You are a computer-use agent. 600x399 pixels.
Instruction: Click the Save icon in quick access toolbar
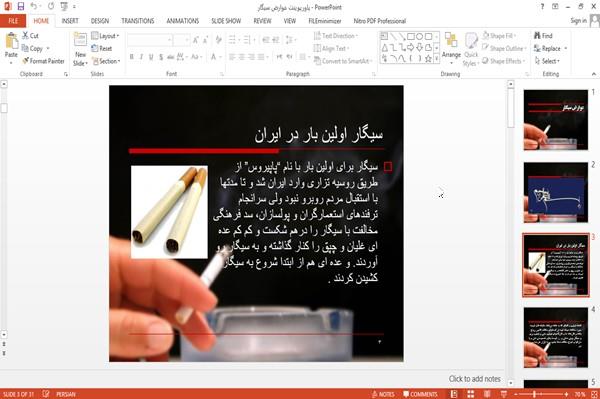[x=21, y=7]
